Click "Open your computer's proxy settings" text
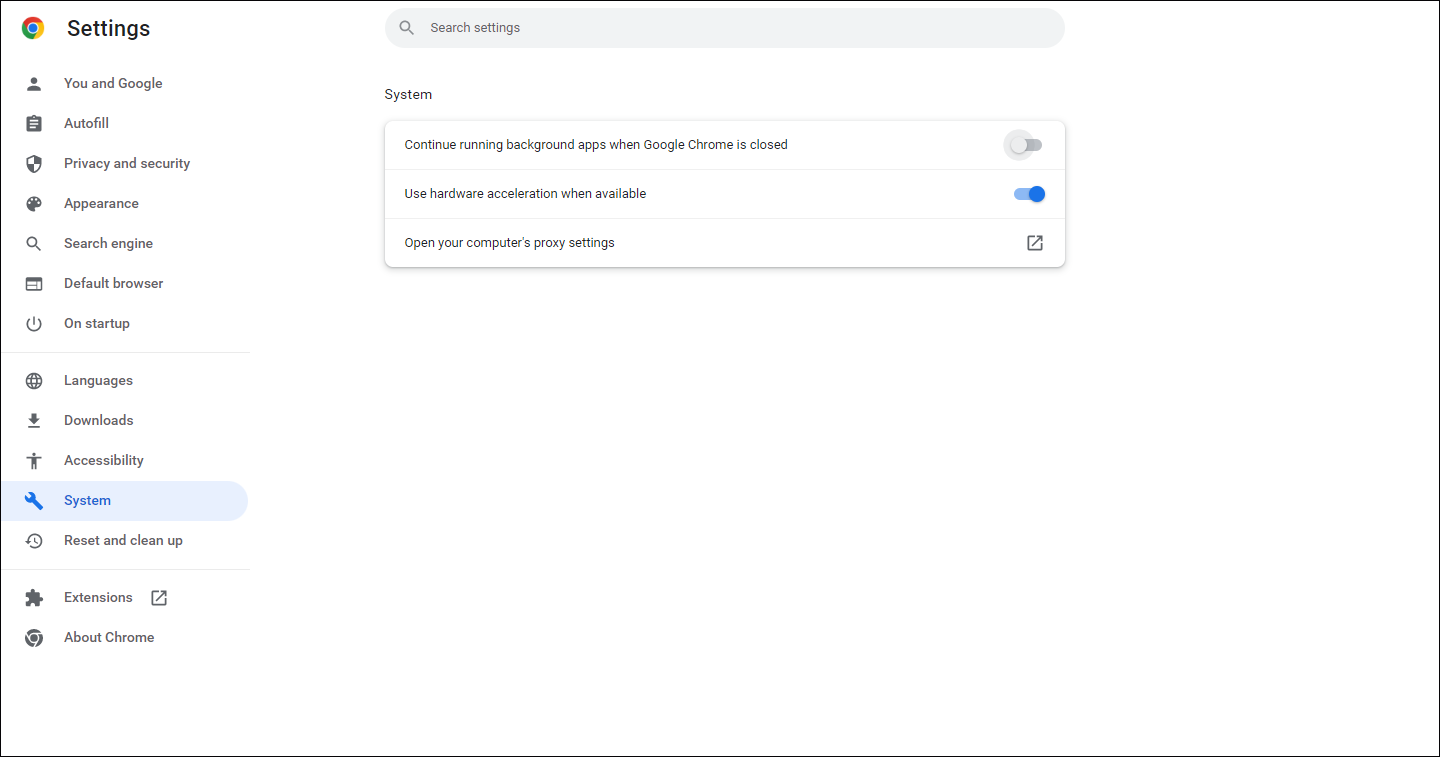 [509, 243]
